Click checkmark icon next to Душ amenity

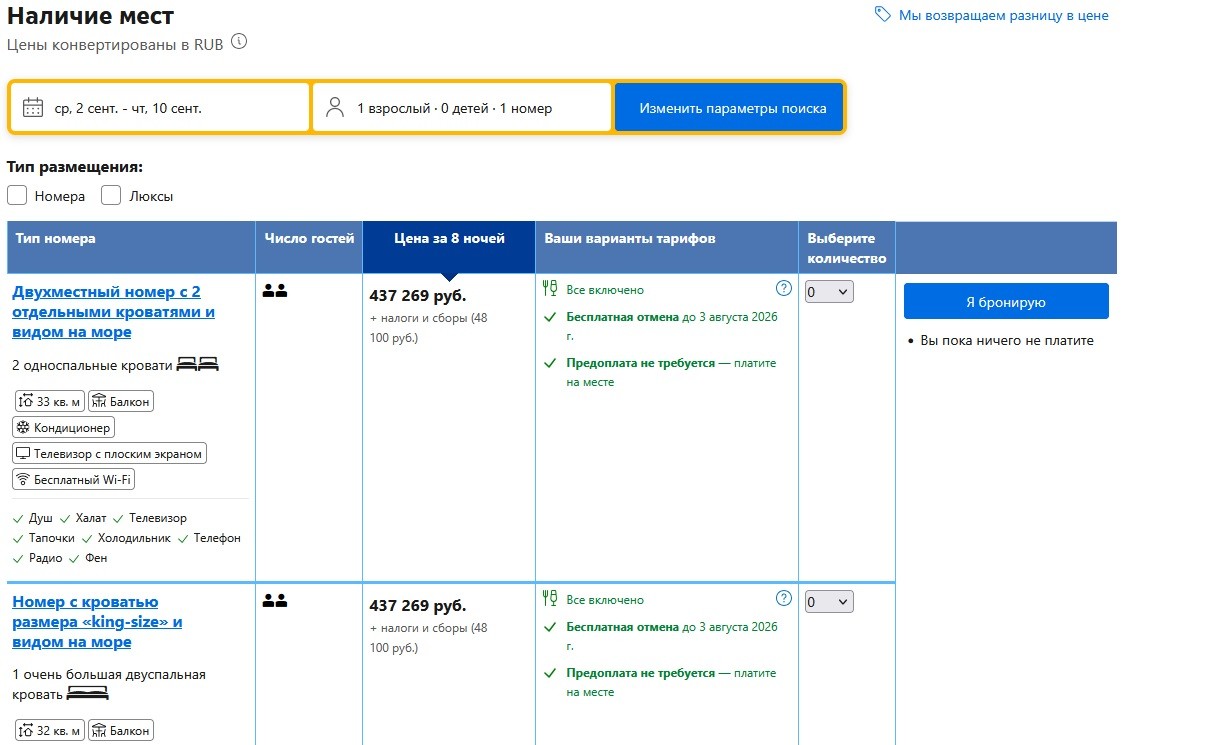pos(18,518)
